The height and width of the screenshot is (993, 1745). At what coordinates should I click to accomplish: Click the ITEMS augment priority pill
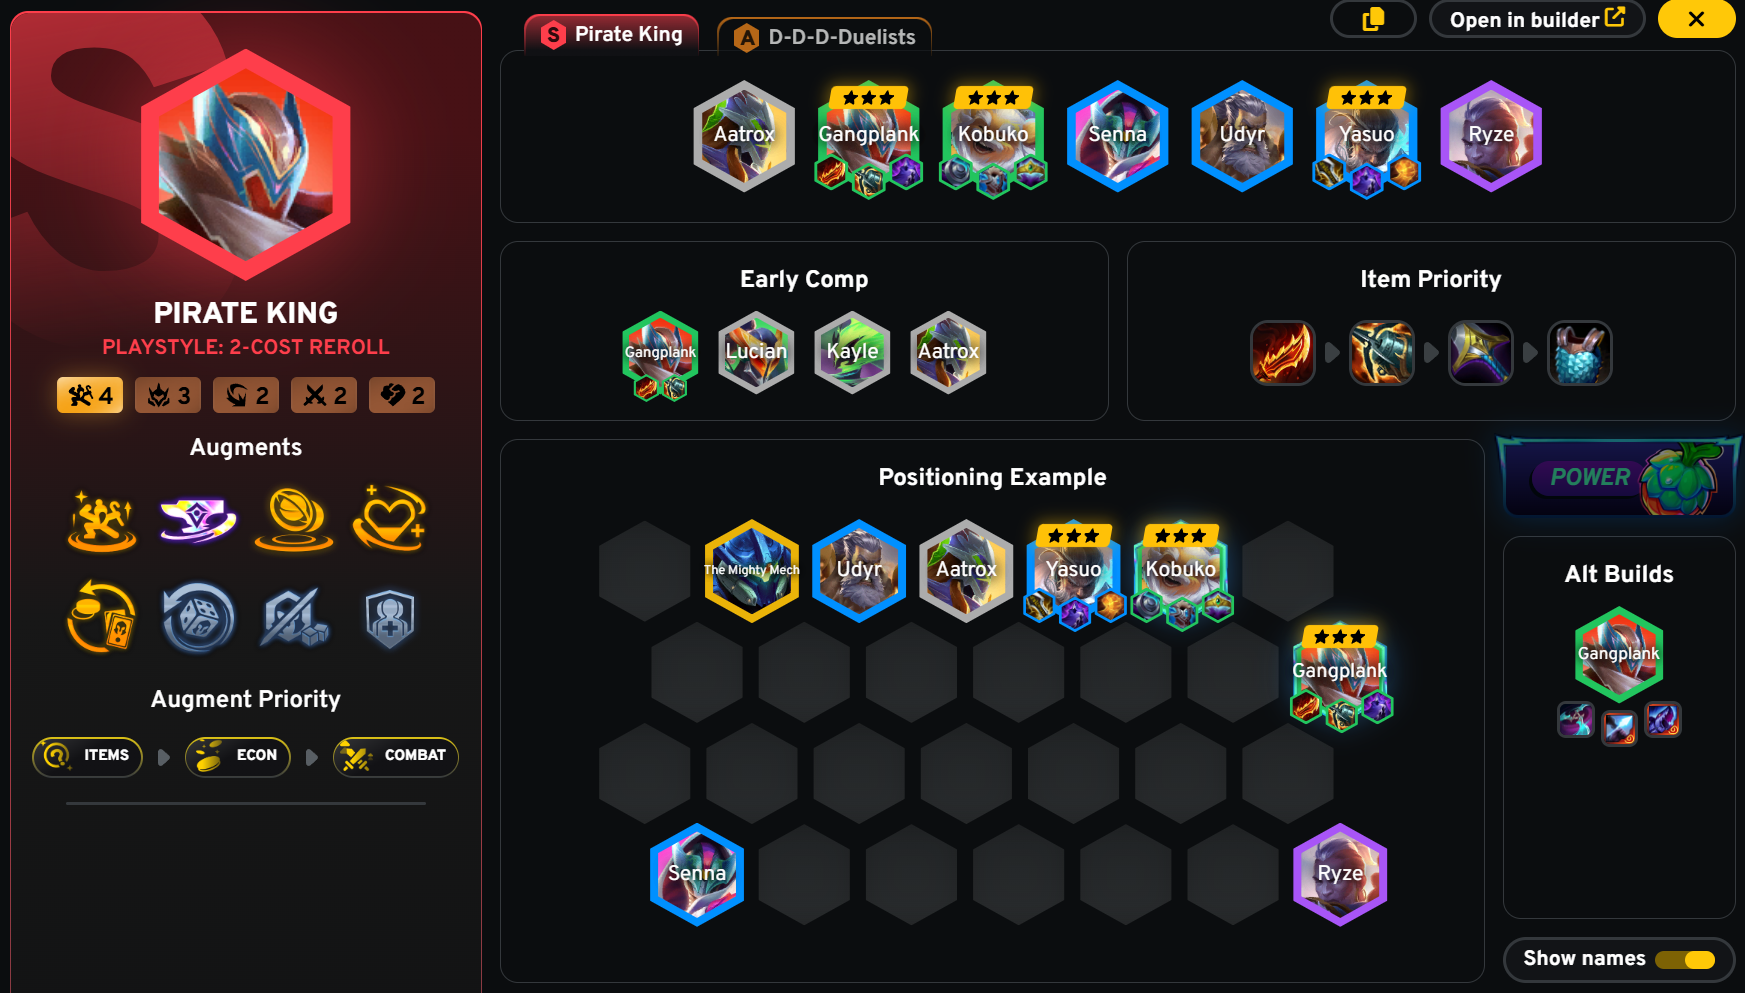(88, 756)
